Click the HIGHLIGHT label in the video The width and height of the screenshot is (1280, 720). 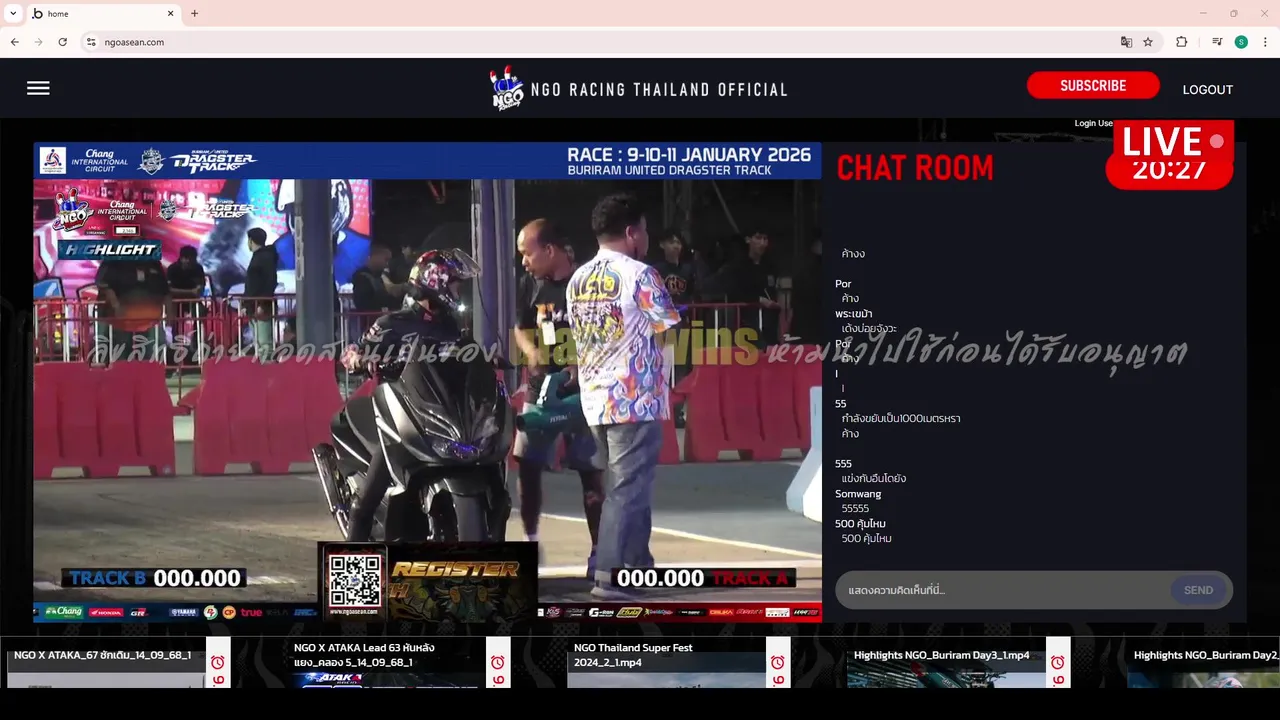pos(108,249)
